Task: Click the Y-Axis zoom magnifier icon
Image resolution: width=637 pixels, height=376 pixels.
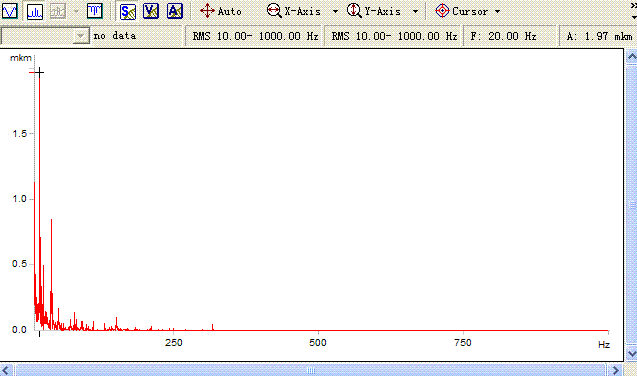Action: pyautogui.click(x=354, y=11)
